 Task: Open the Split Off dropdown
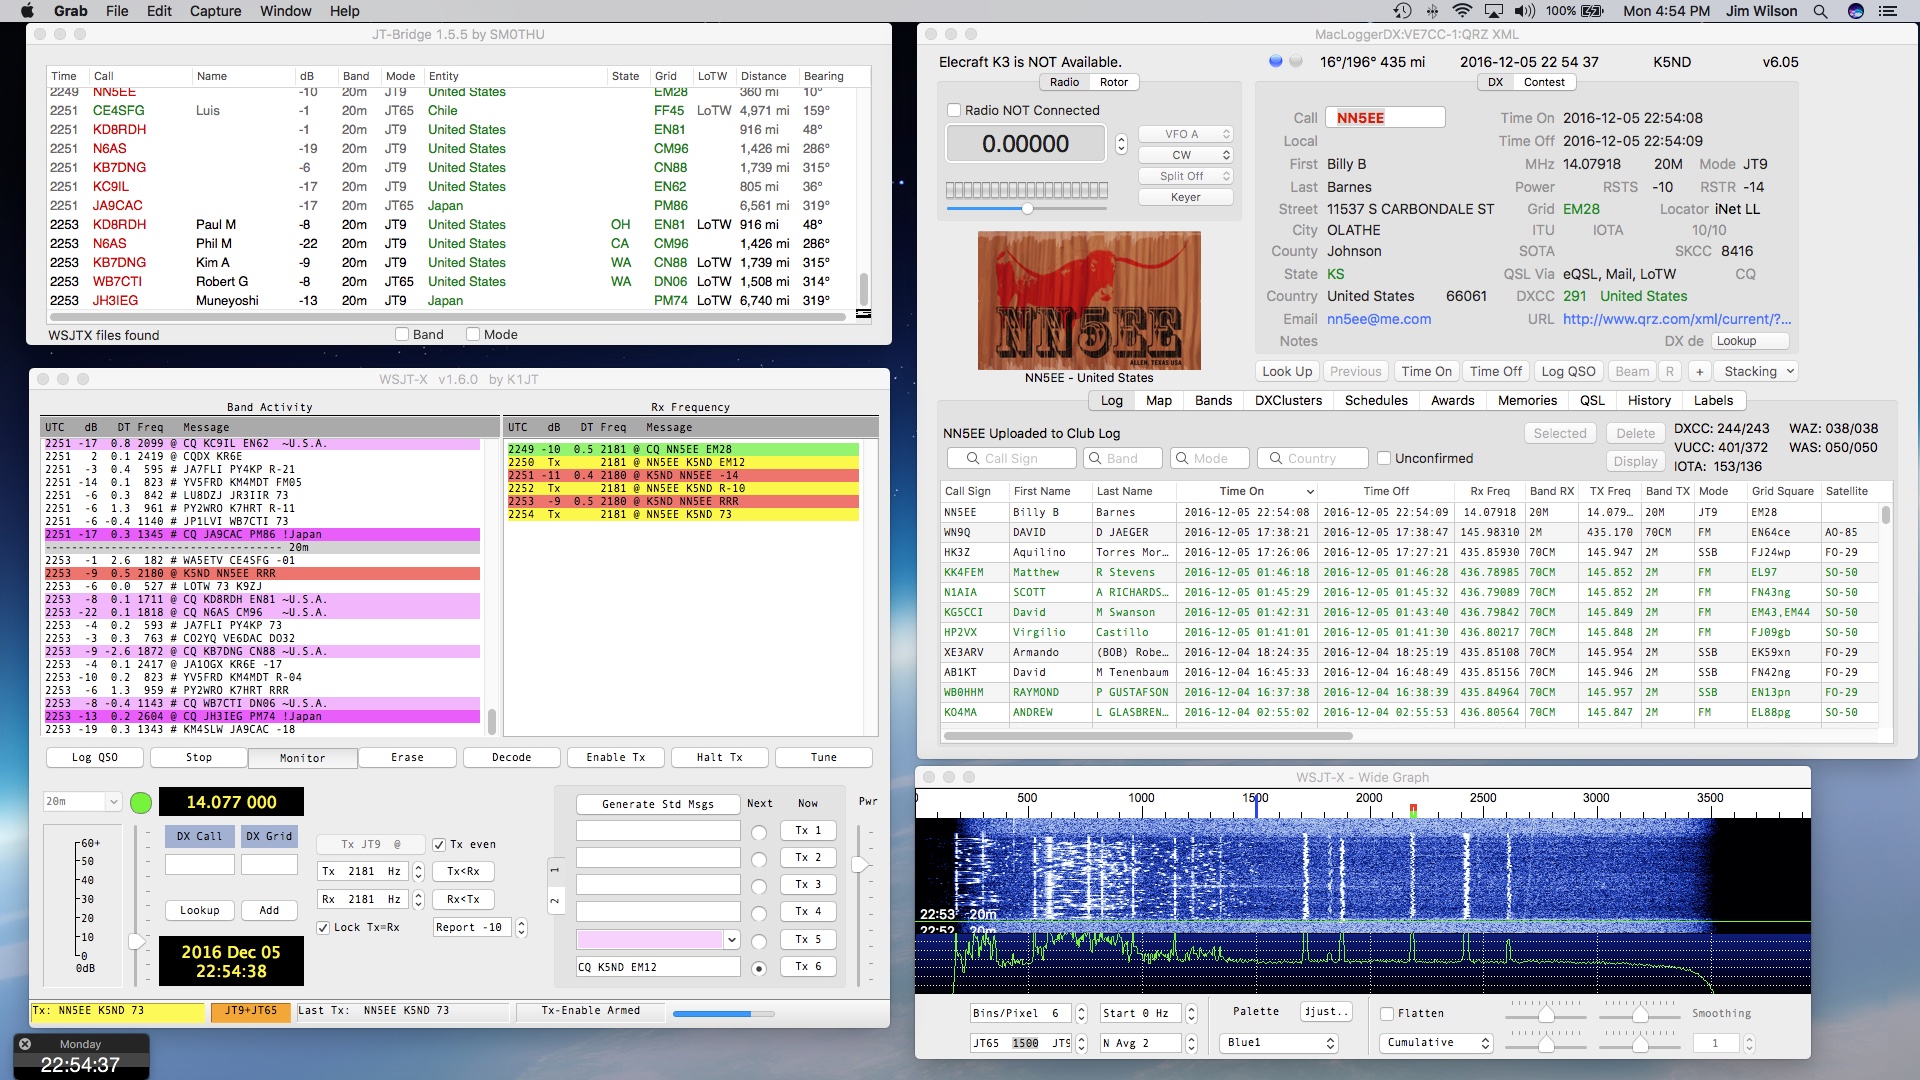click(x=1186, y=176)
